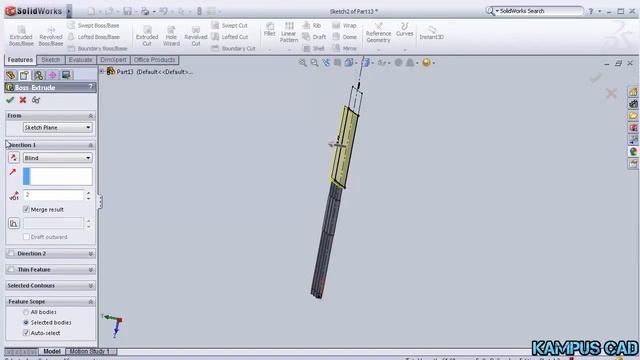Click the direction of extrusion selection box
This screenshot has width=640, height=360.
58,176
